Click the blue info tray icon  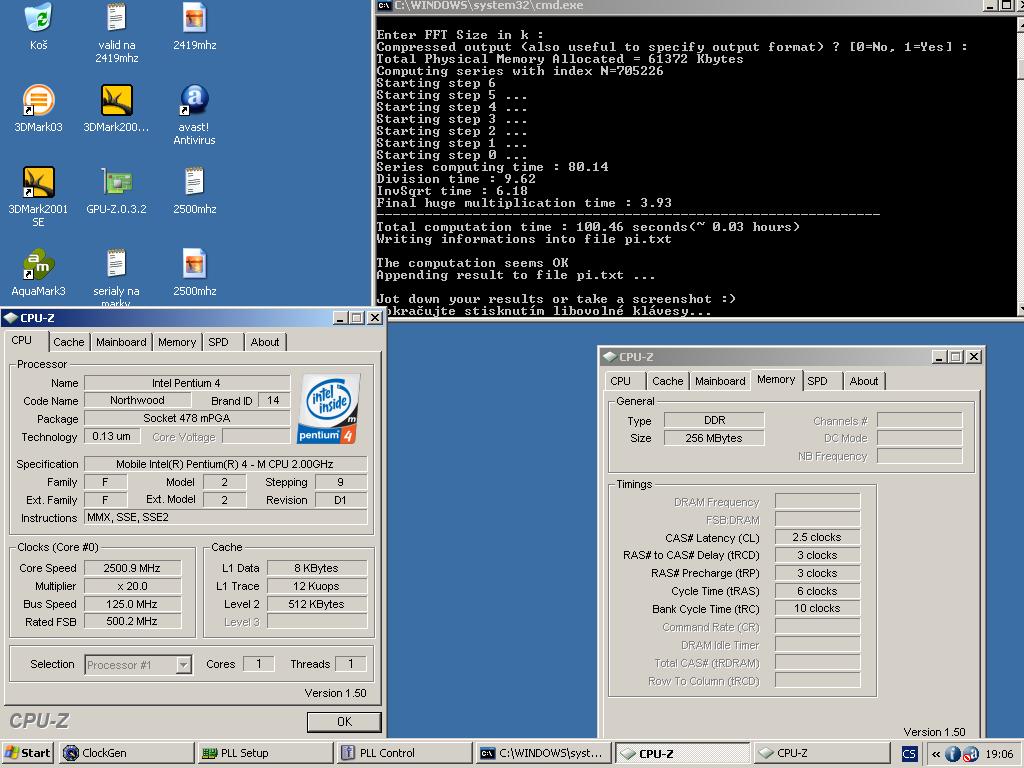pos(953,754)
